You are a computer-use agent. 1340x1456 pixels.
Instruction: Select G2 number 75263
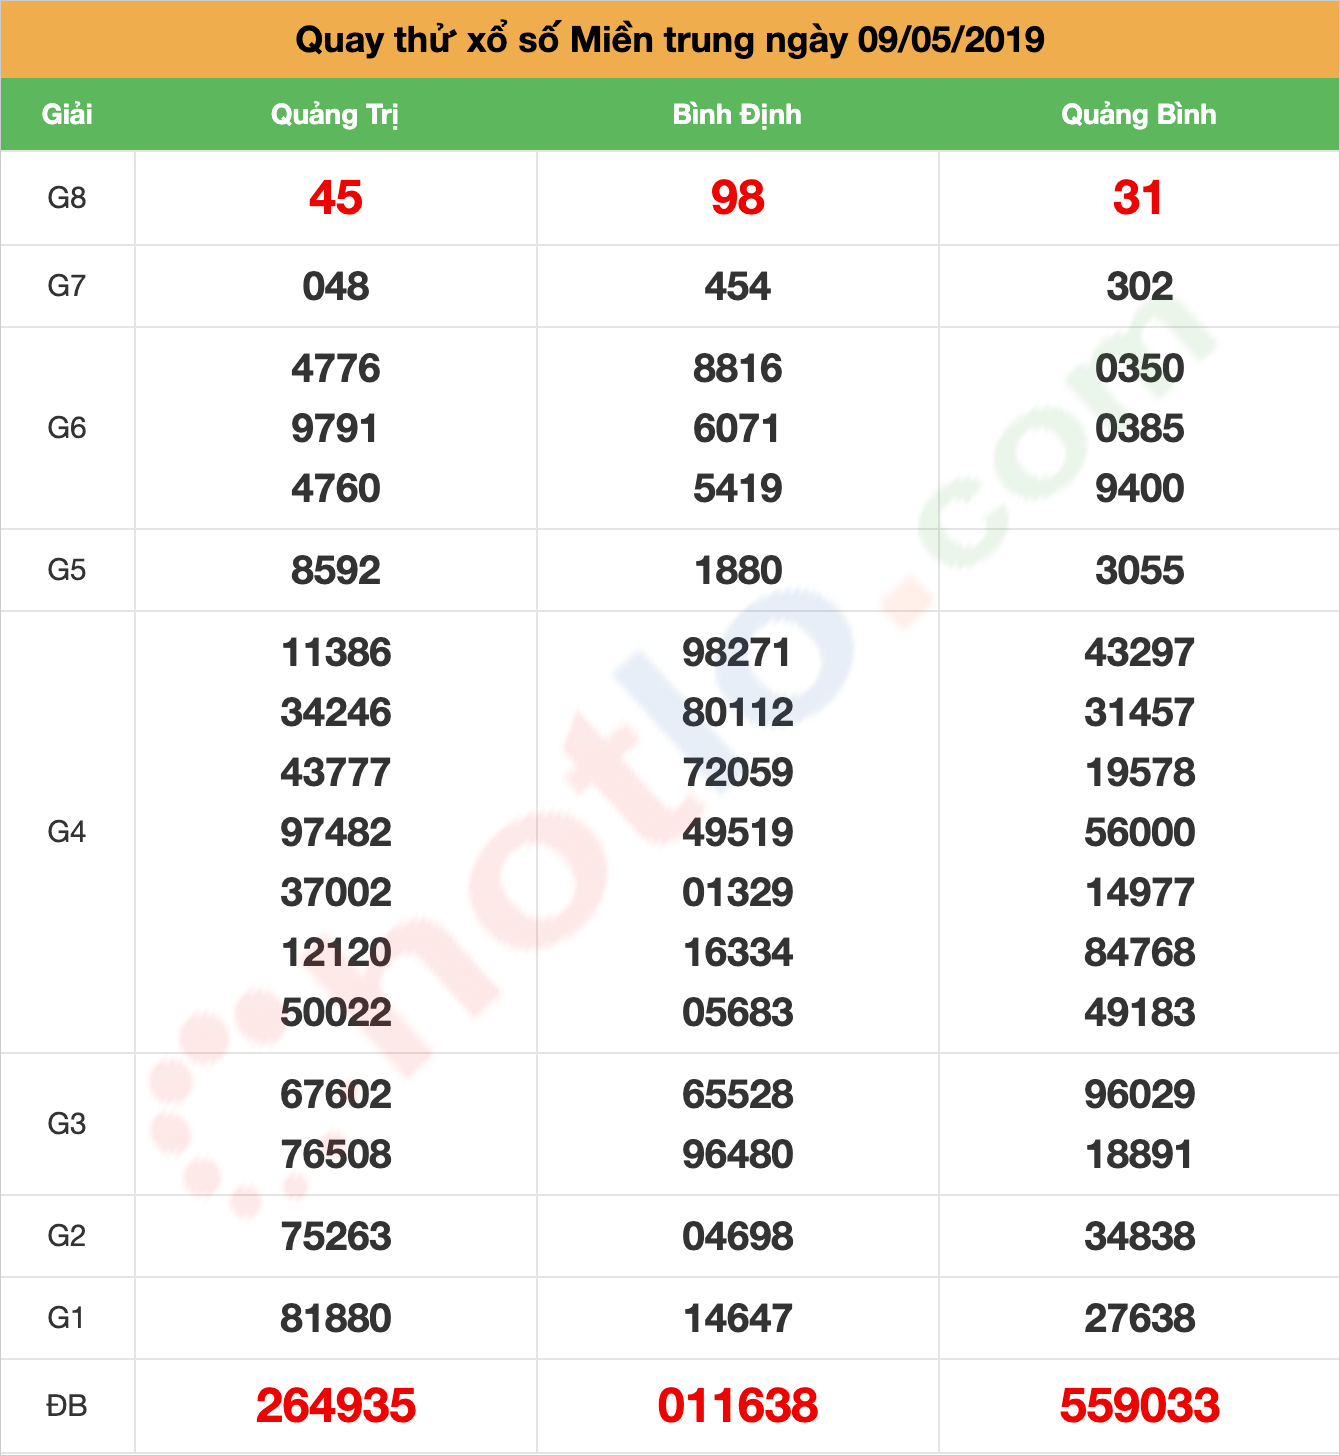pyautogui.click(x=336, y=1237)
